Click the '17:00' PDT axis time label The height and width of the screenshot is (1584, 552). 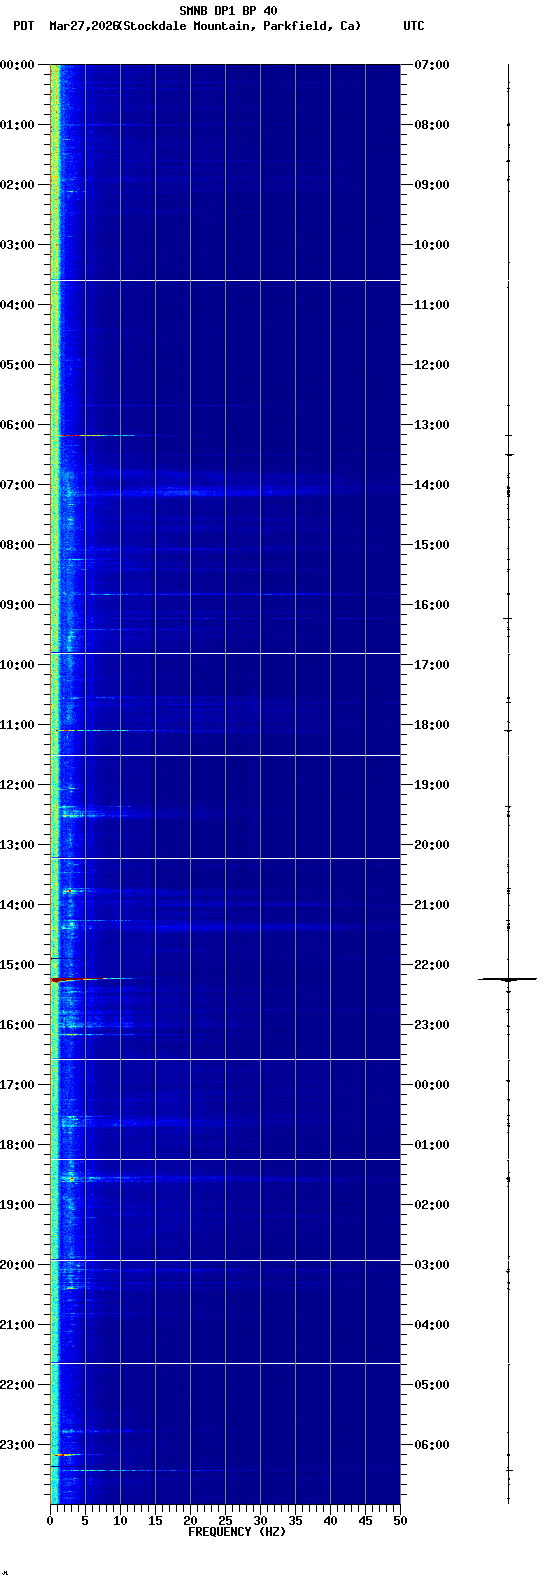tap(18, 1085)
